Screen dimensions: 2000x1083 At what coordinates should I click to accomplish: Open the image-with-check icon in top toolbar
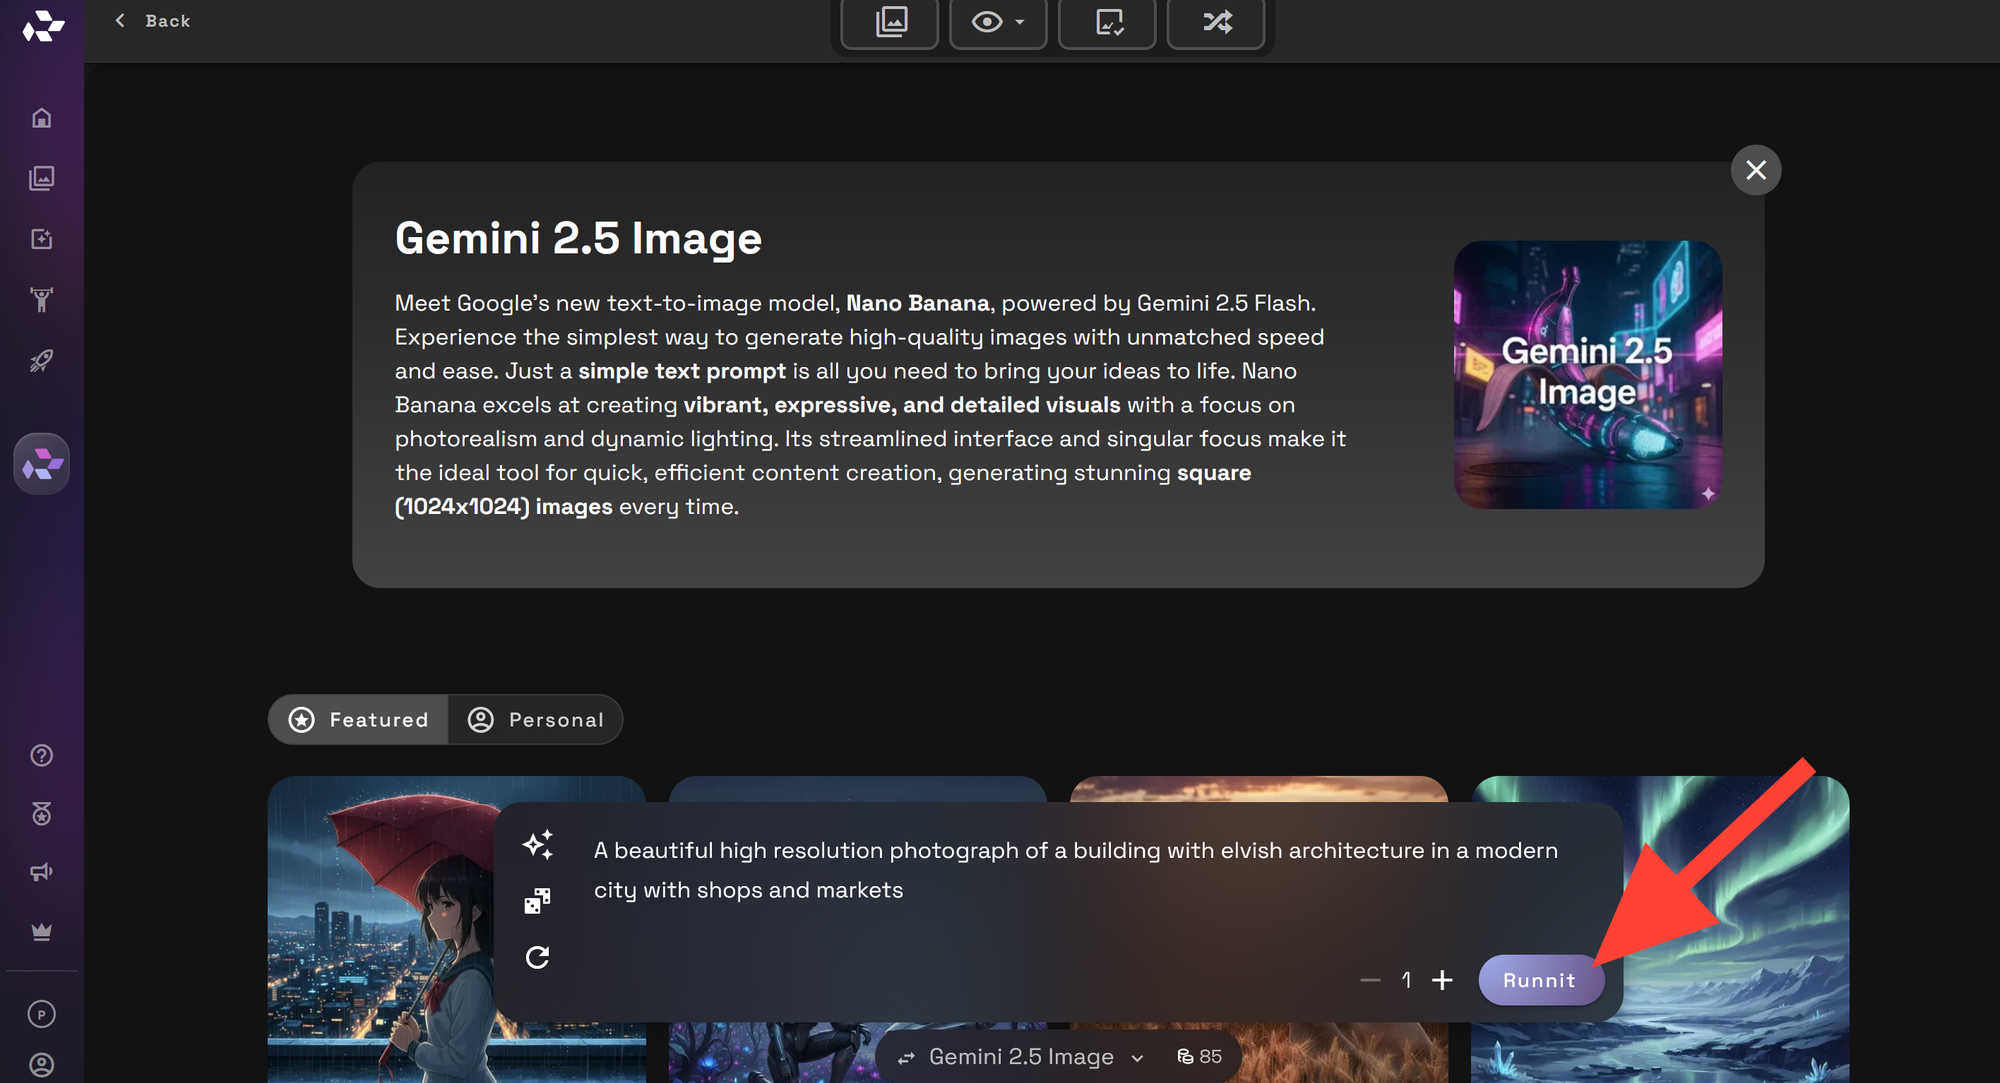pos(1107,23)
